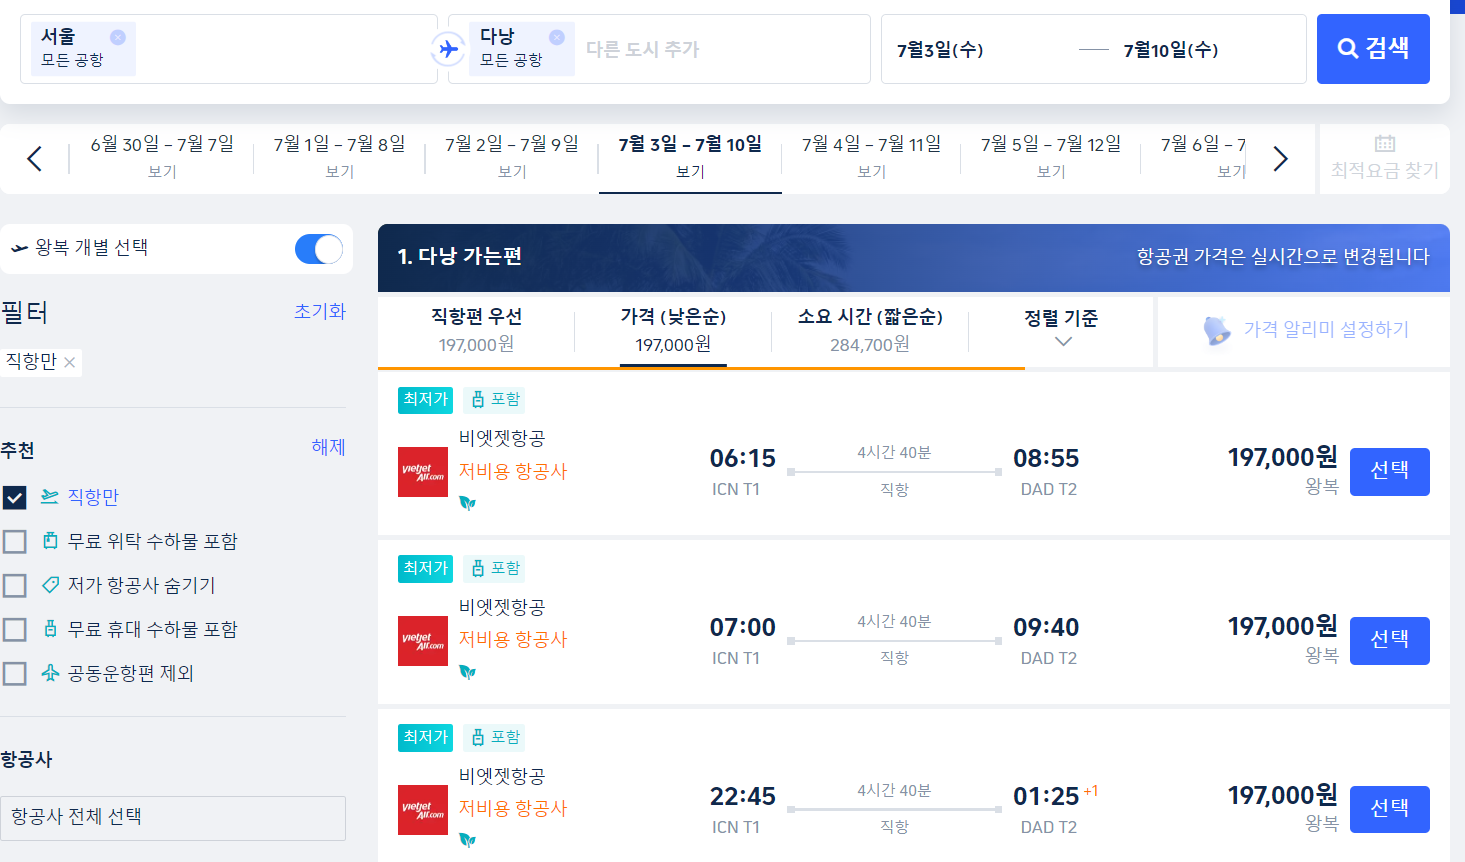1465x862 pixels.
Task: Select the 소요 시간 (짧은순) tab
Action: pyautogui.click(x=870, y=330)
